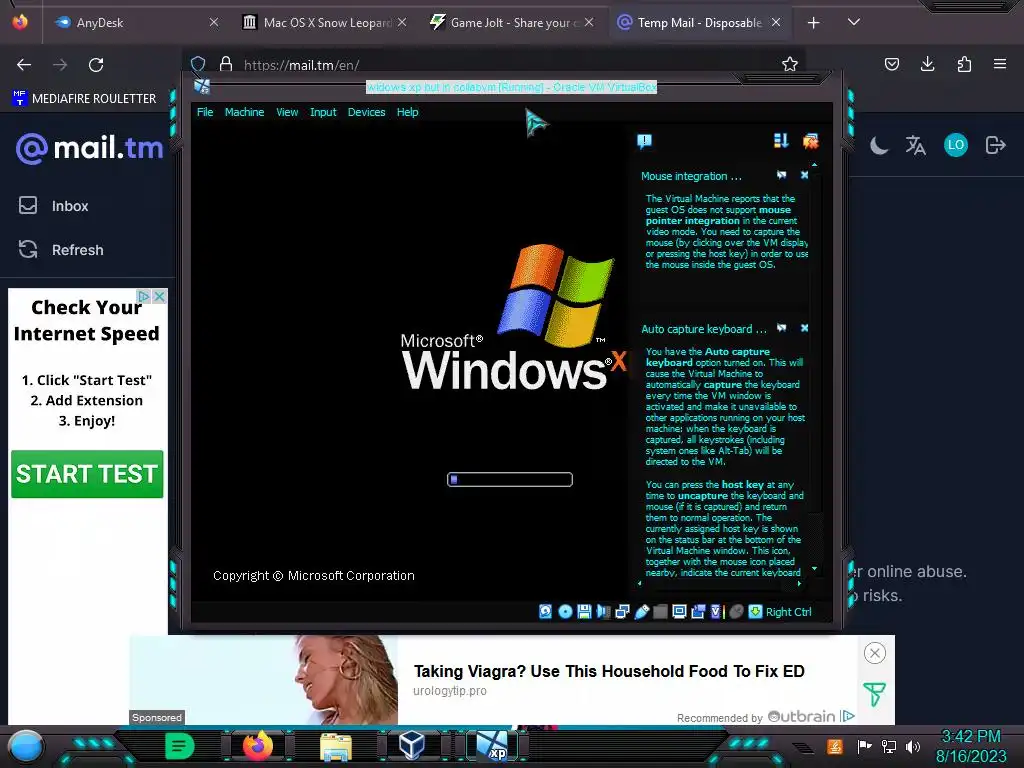Open the File menu in VirtualBox
The height and width of the screenshot is (768, 1024).
pyautogui.click(x=205, y=112)
